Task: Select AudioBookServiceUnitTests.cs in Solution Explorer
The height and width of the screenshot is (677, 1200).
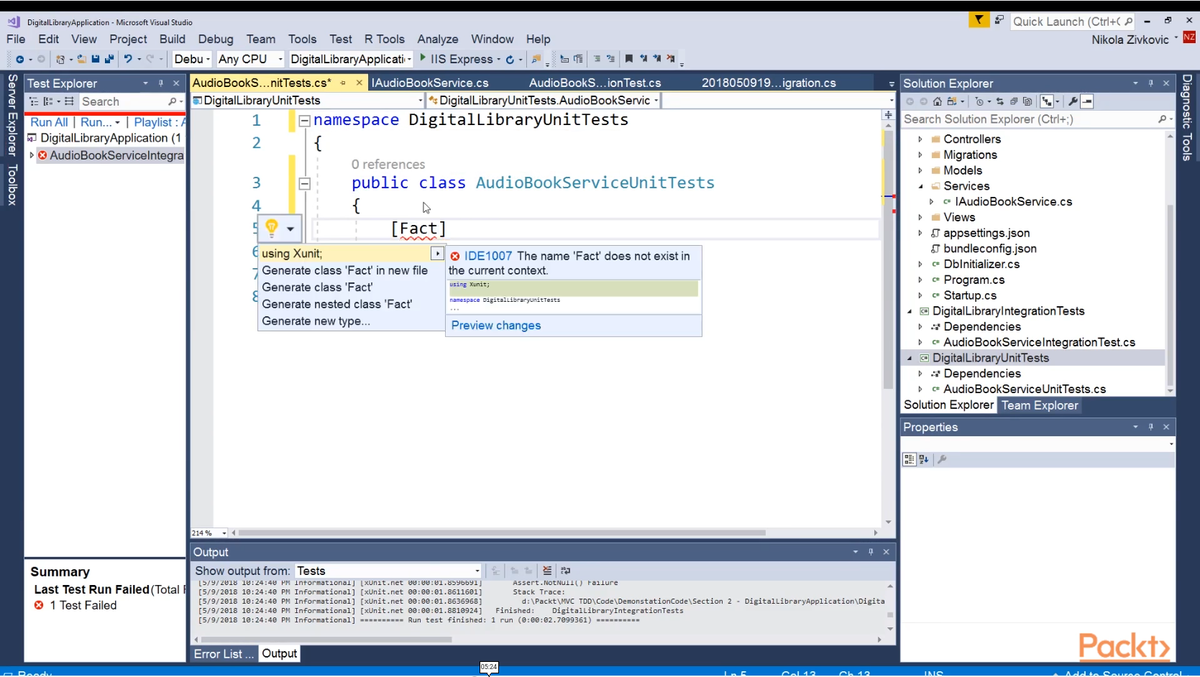Action: click(1024, 389)
